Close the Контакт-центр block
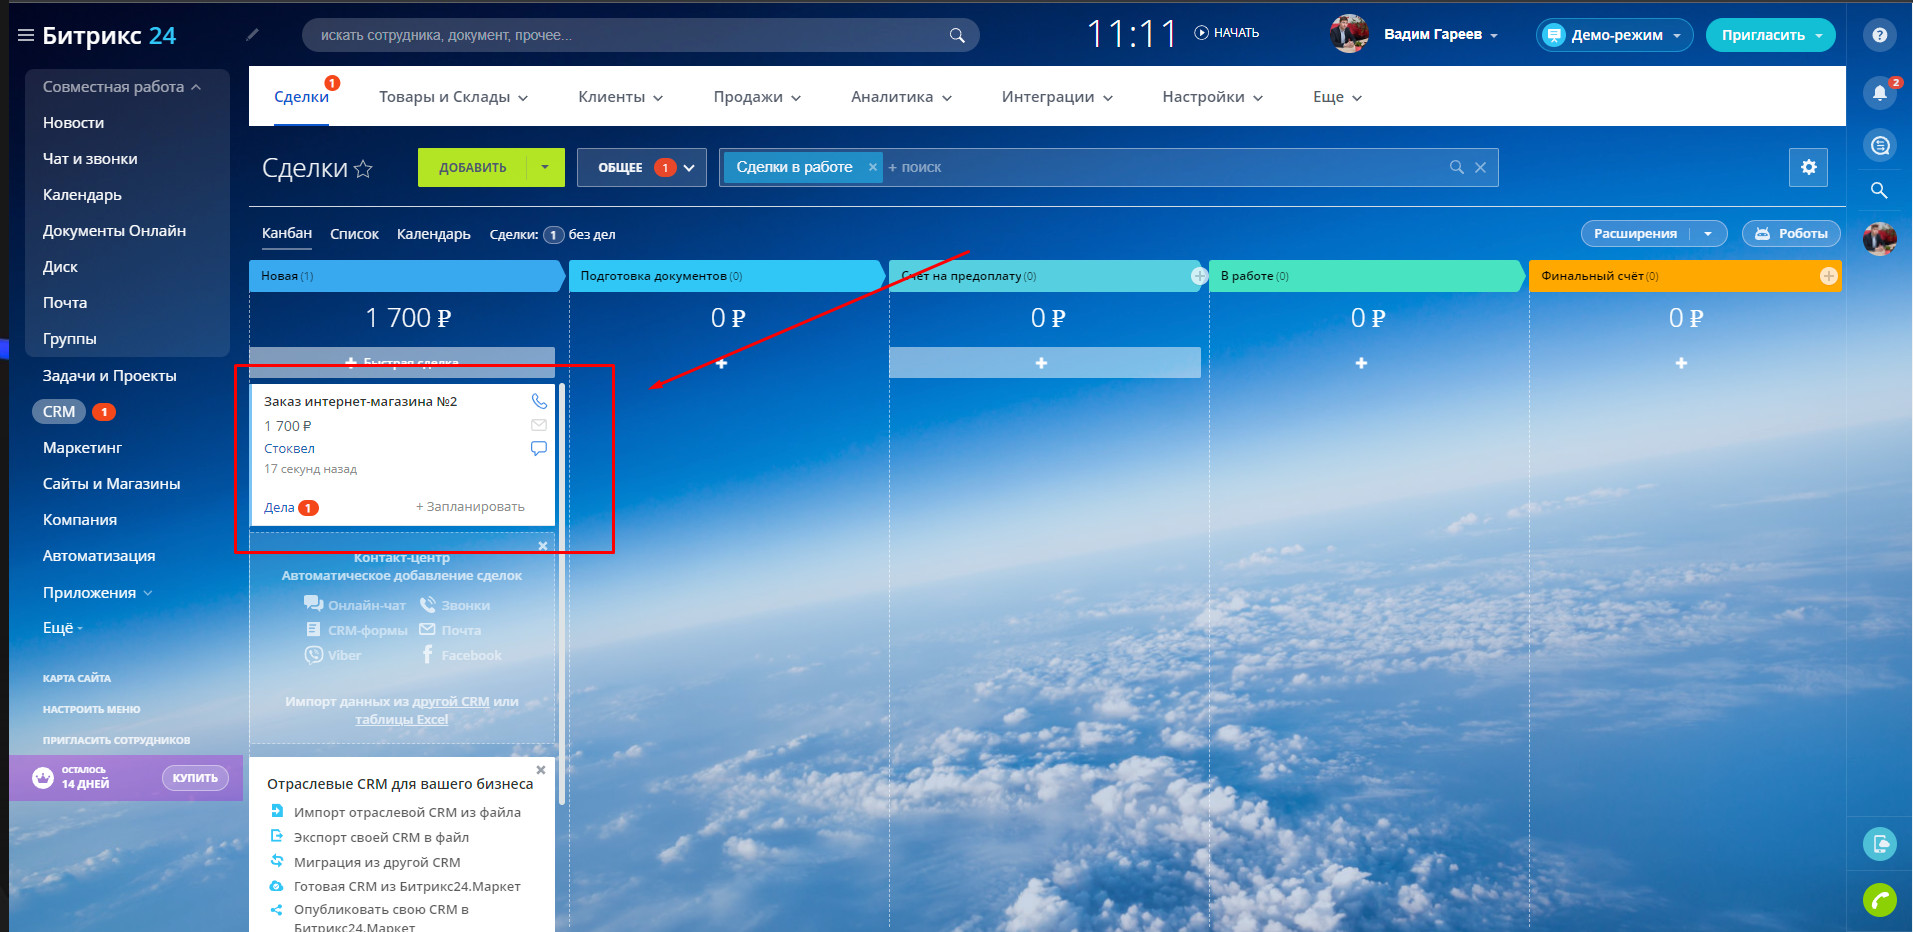Screen dimensions: 1913x932 pyautogui.click(x=543, y=546)
